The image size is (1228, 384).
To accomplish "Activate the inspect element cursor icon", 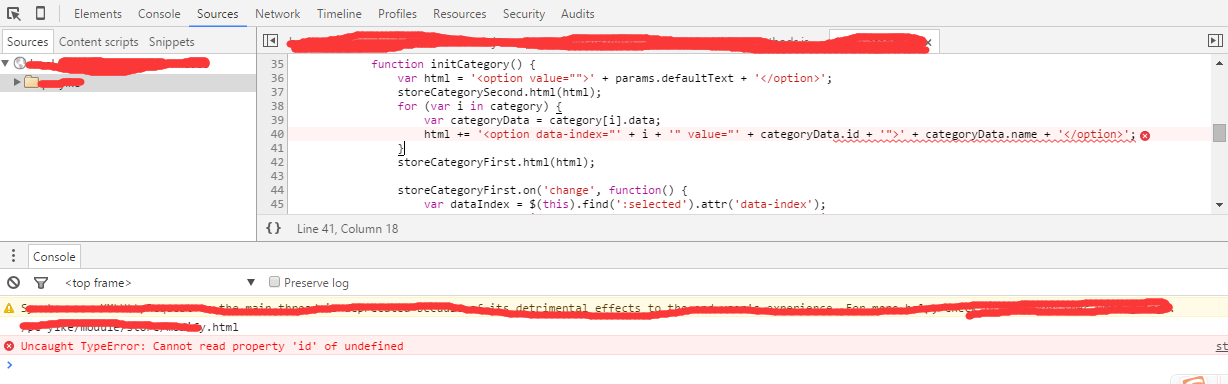I will click(x=15, y=14).
